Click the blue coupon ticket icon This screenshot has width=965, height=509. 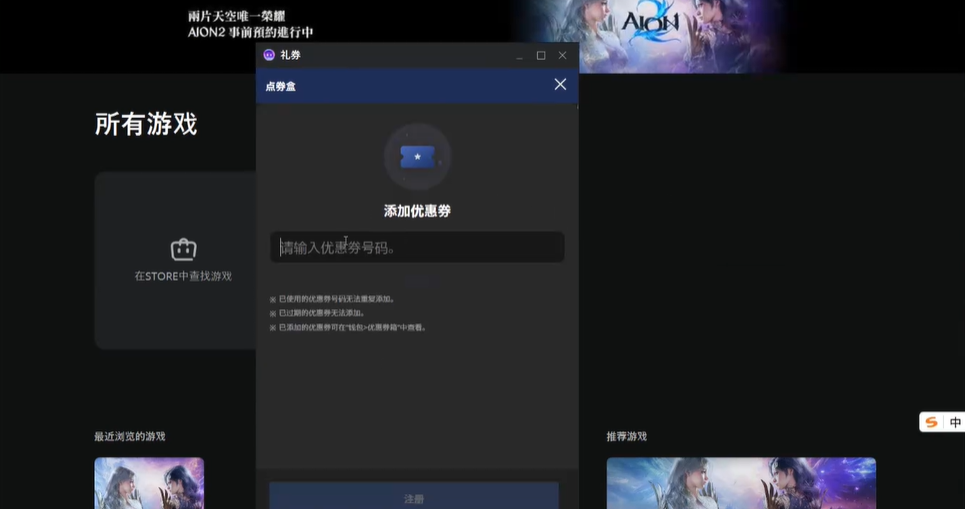tap(417, 157)
